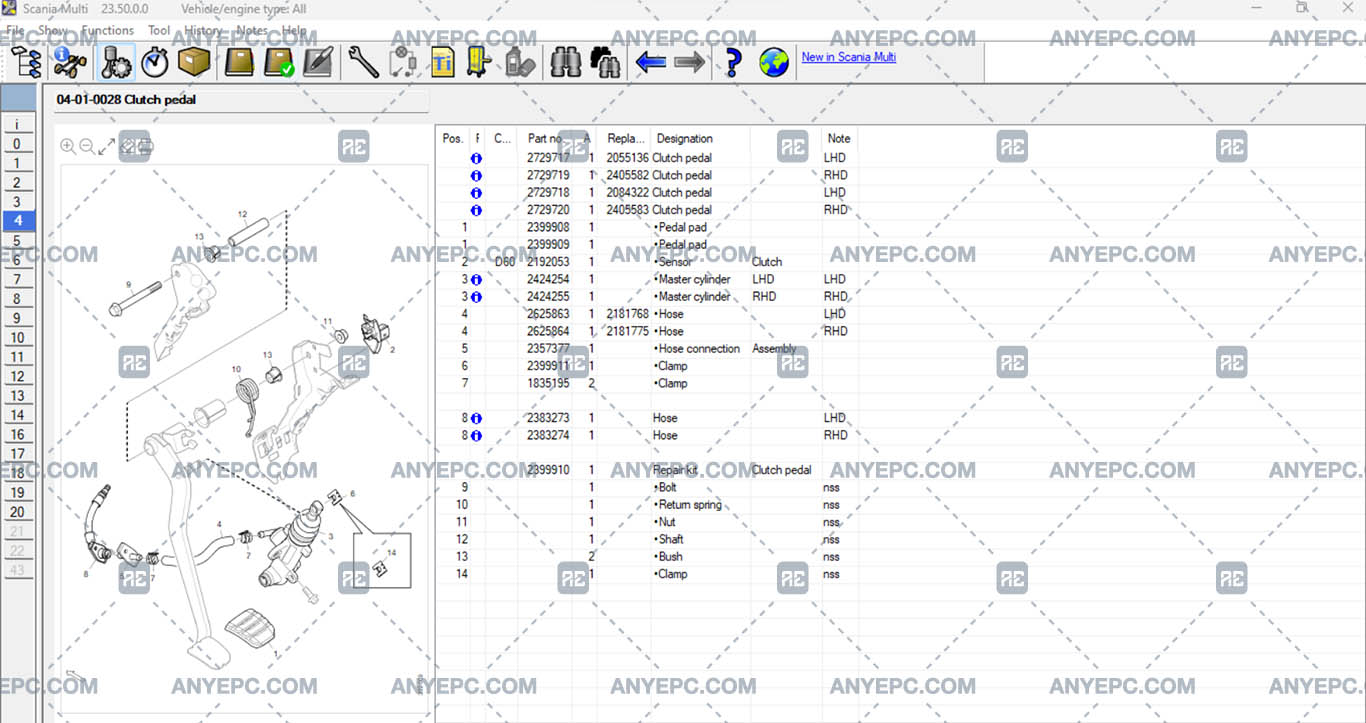Screen dimensions: 1366x723
Task: Click the dark binoculars search icon
Action: 605,62
